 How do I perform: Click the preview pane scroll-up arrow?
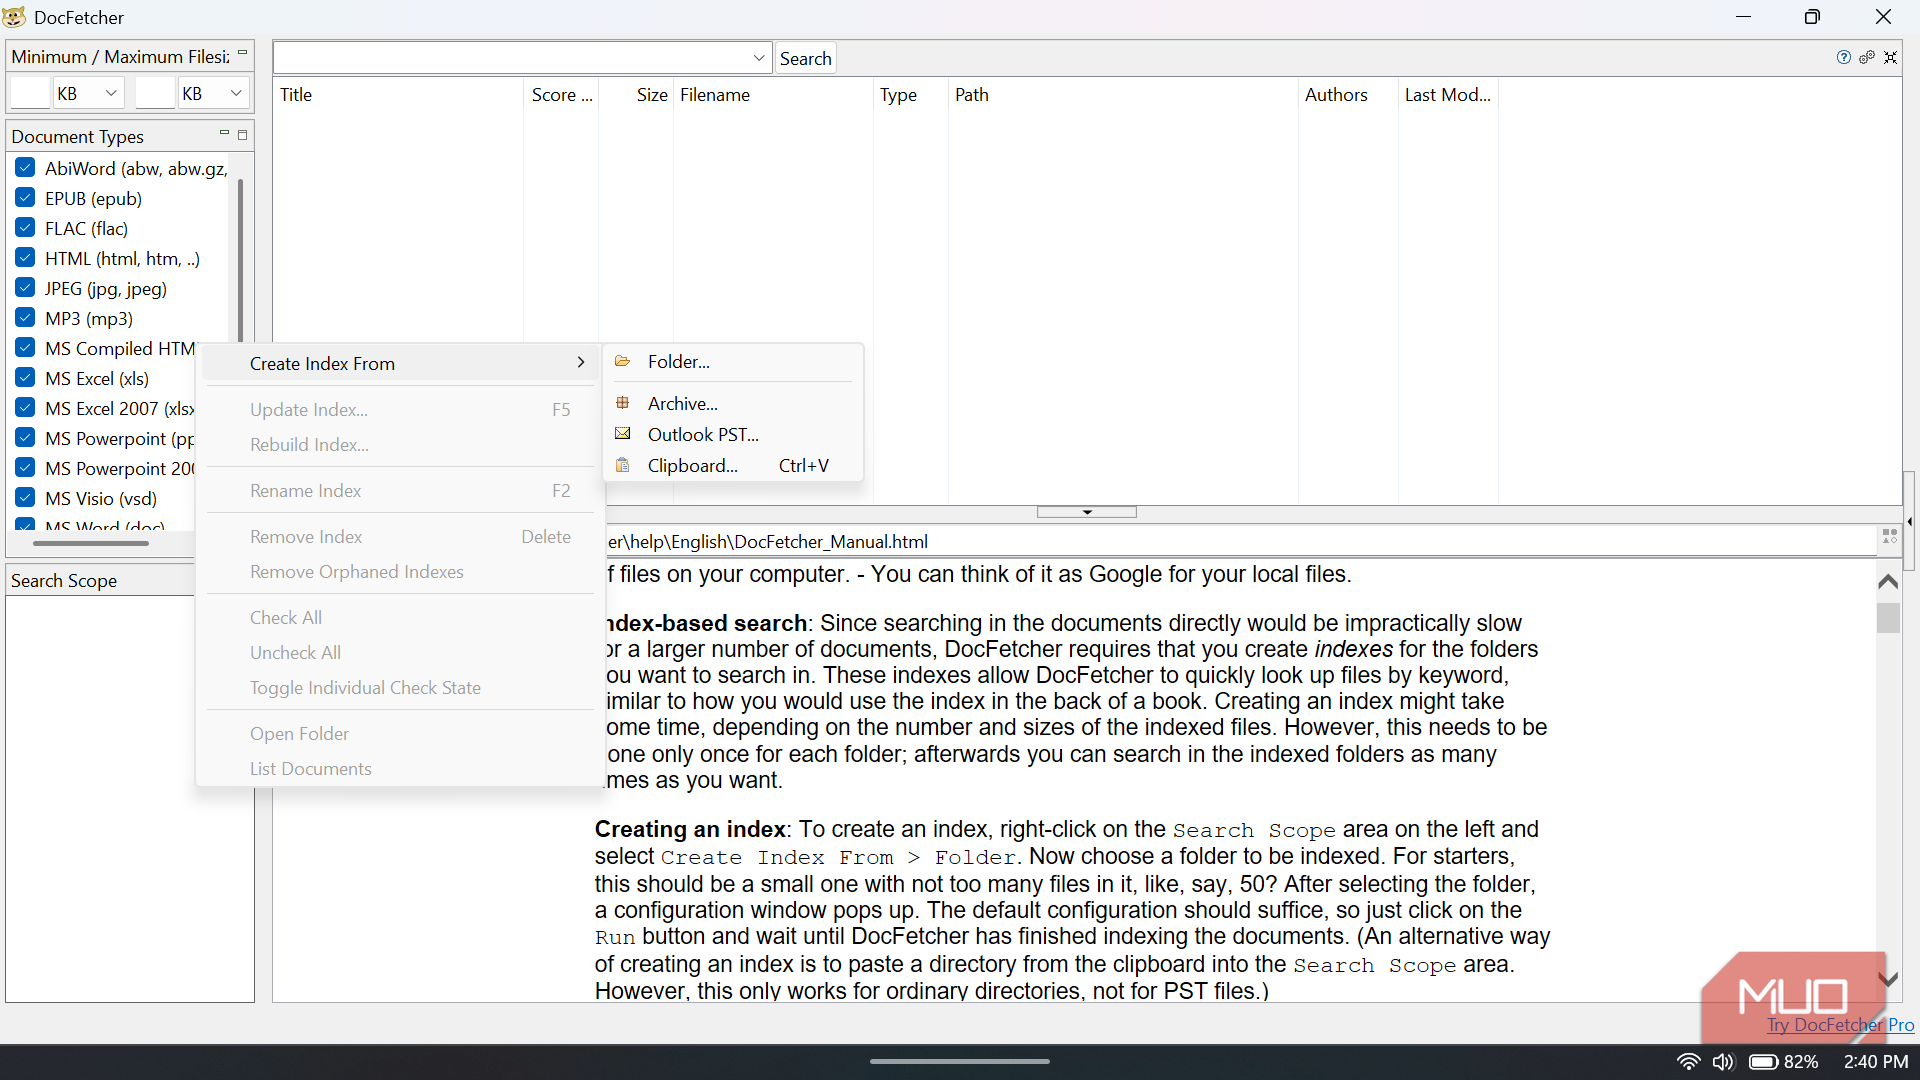point(1888,581)
